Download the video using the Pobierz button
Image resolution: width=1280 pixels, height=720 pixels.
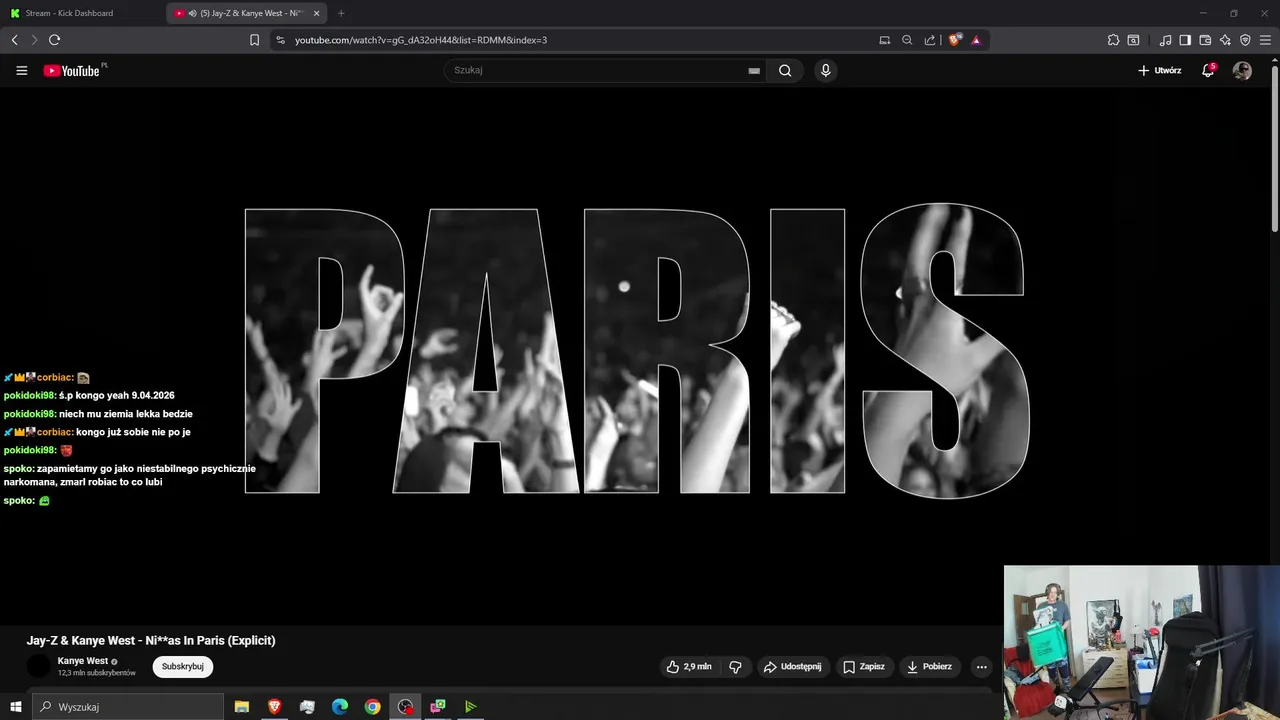929,667
